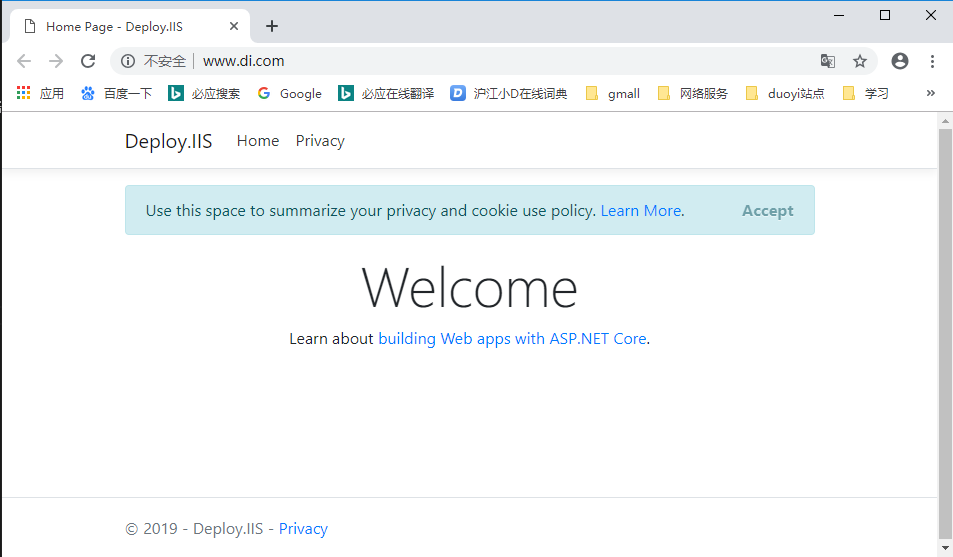Click the Deploy.IIS brand link
Screen dimensions: 953x557
(168, 141)
